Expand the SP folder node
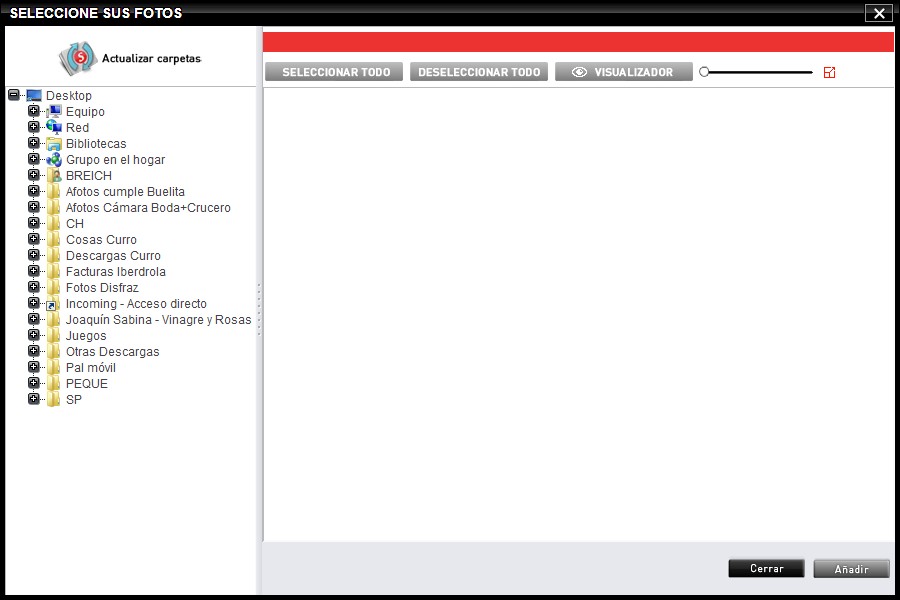This screenshot has height=600, width=900. (34, 399)
